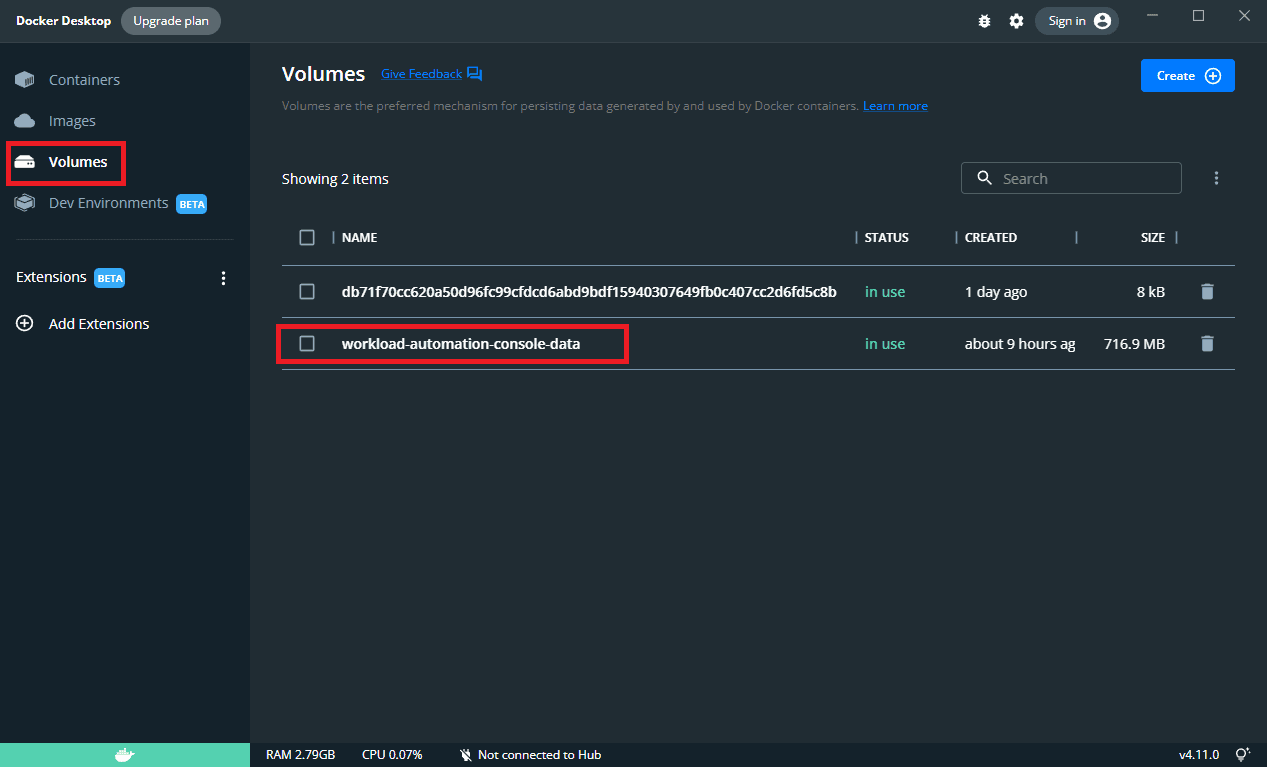Close the Docker Desktop window

coord(1244,16)
